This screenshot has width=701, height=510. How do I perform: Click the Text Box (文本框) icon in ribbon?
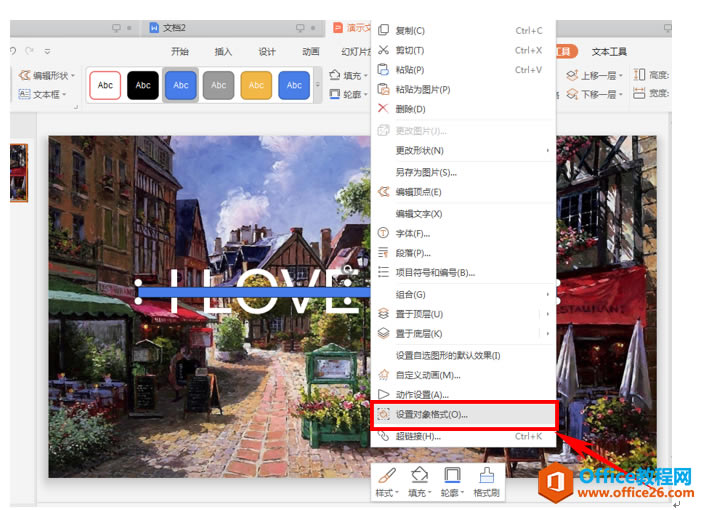click(x=25, y=94)
